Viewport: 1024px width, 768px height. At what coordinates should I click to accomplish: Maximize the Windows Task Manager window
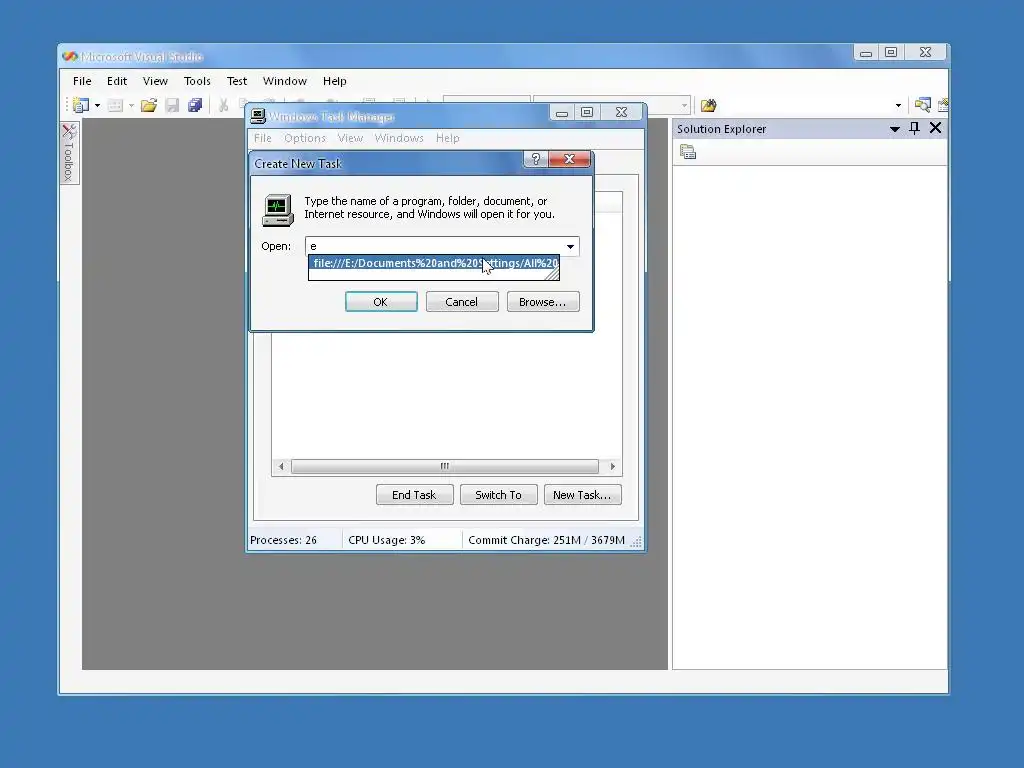(587, 113)
